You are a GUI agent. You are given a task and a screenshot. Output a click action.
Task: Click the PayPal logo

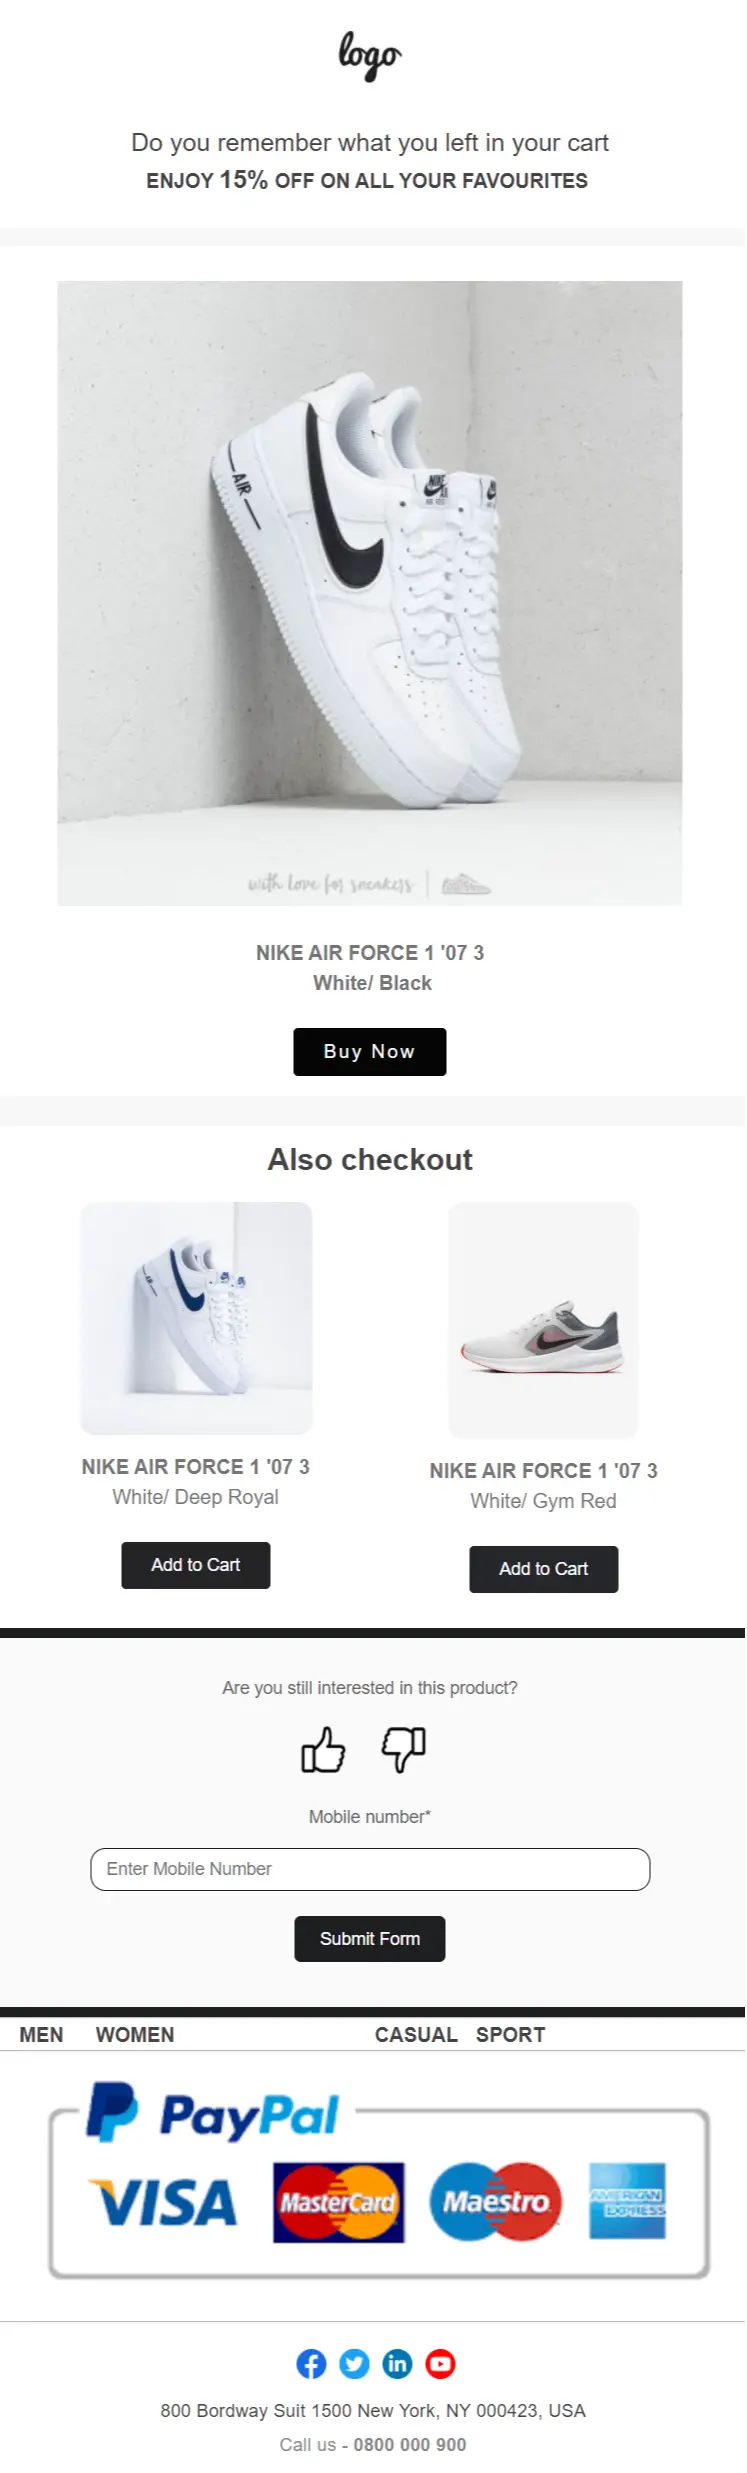tap(213, 2113)
